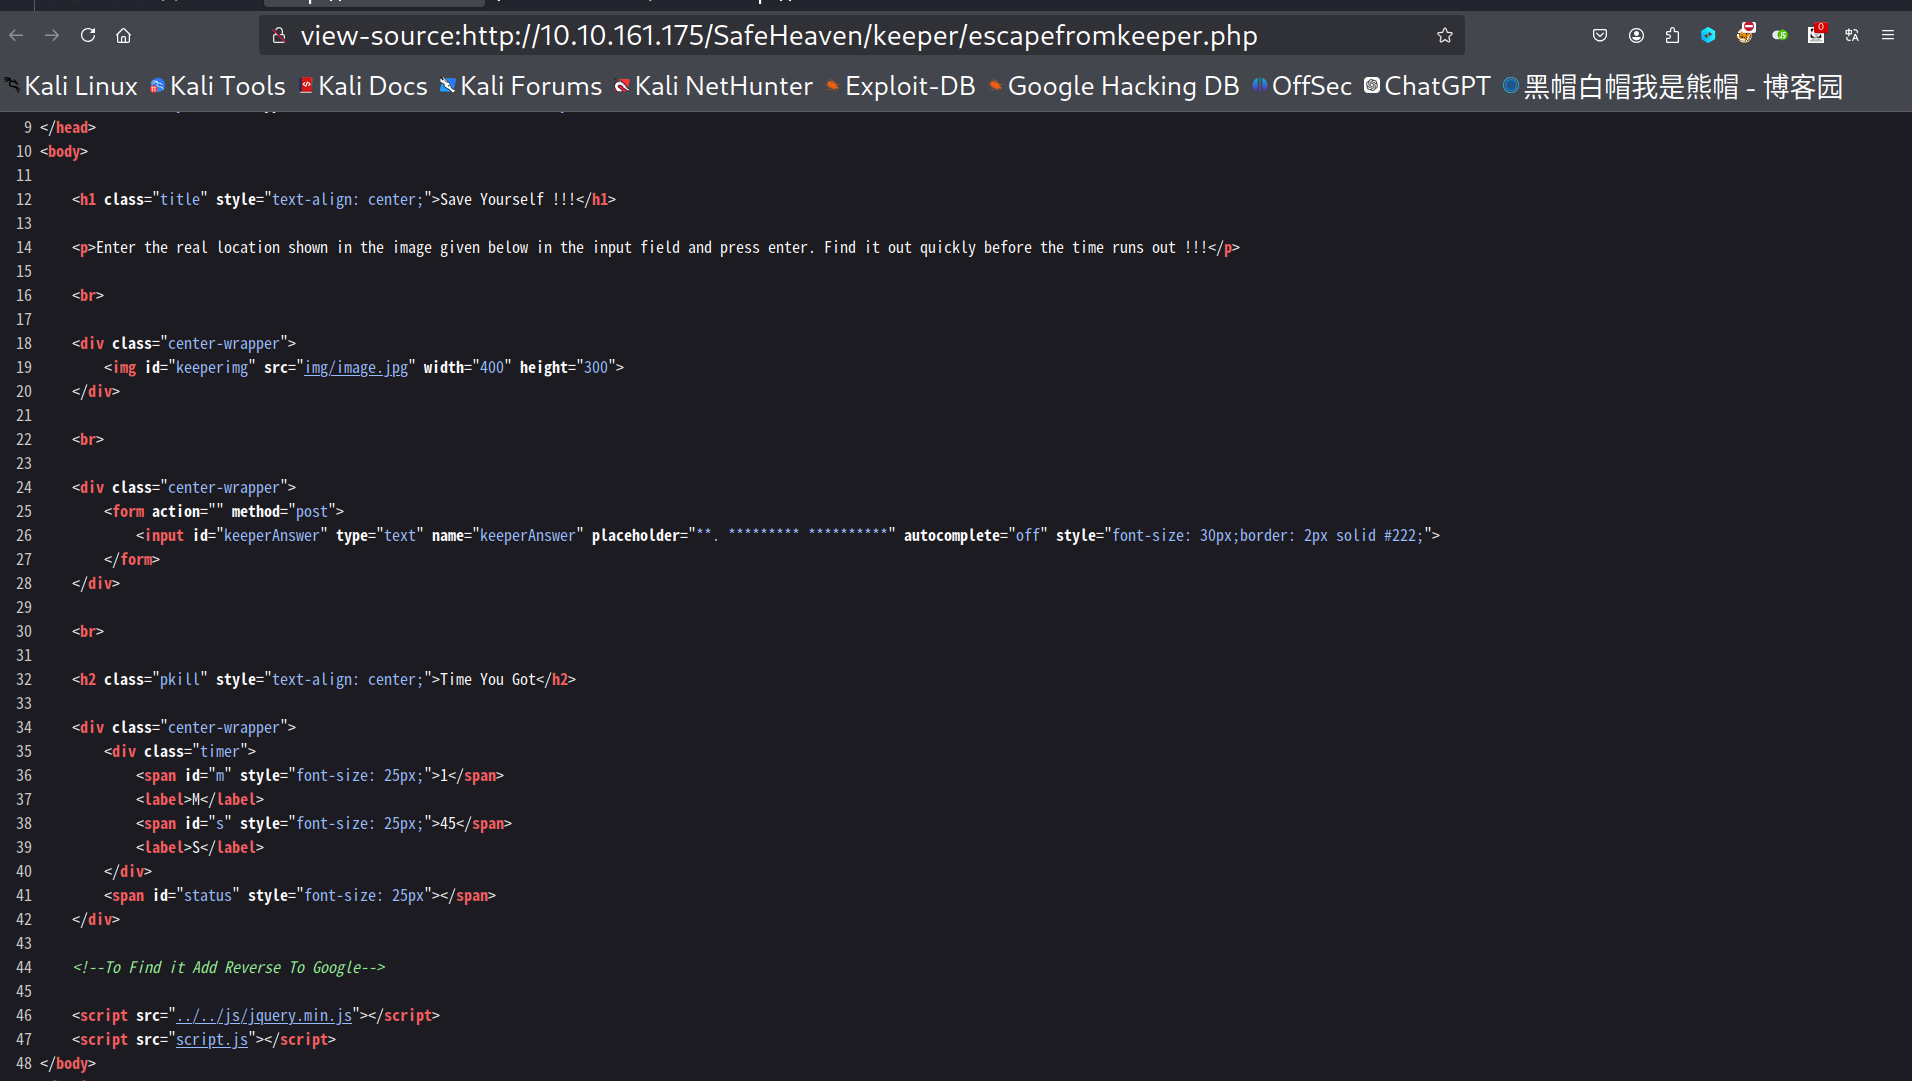
Task: Open the script.js source link
Action: coord(212,1039)
